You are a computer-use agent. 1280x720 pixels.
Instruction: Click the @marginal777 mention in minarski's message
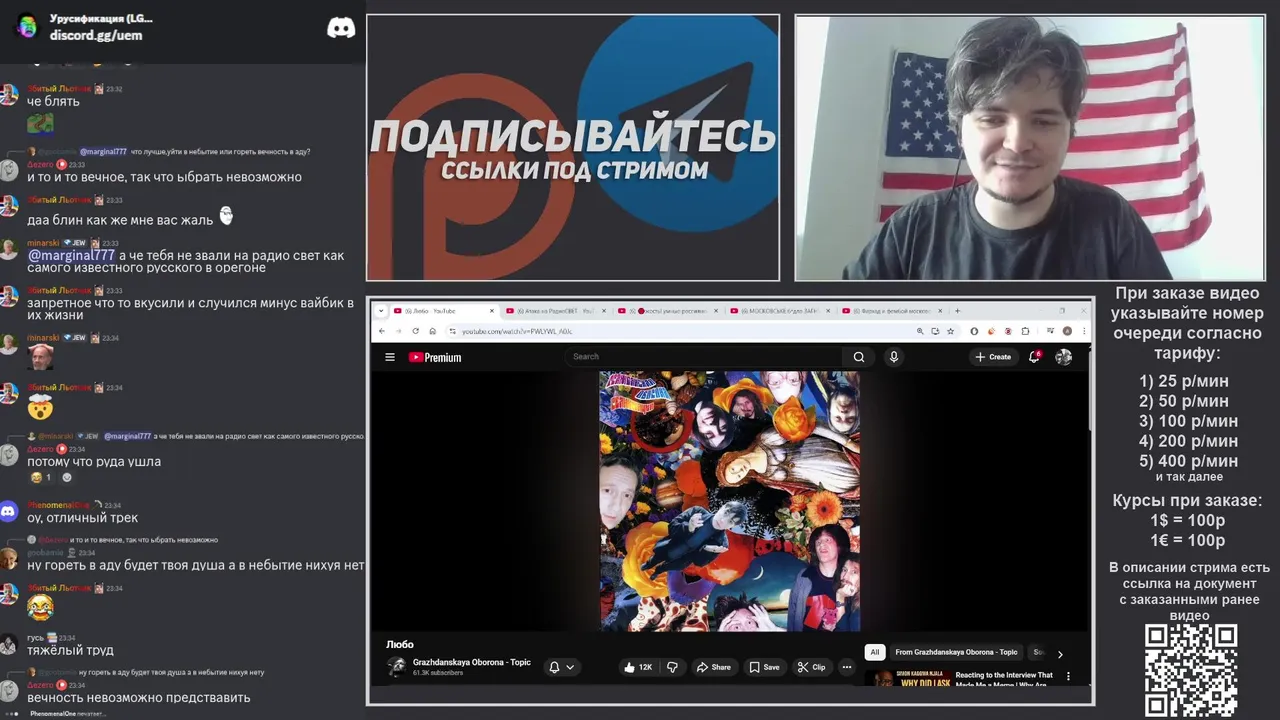click(71, 255)
